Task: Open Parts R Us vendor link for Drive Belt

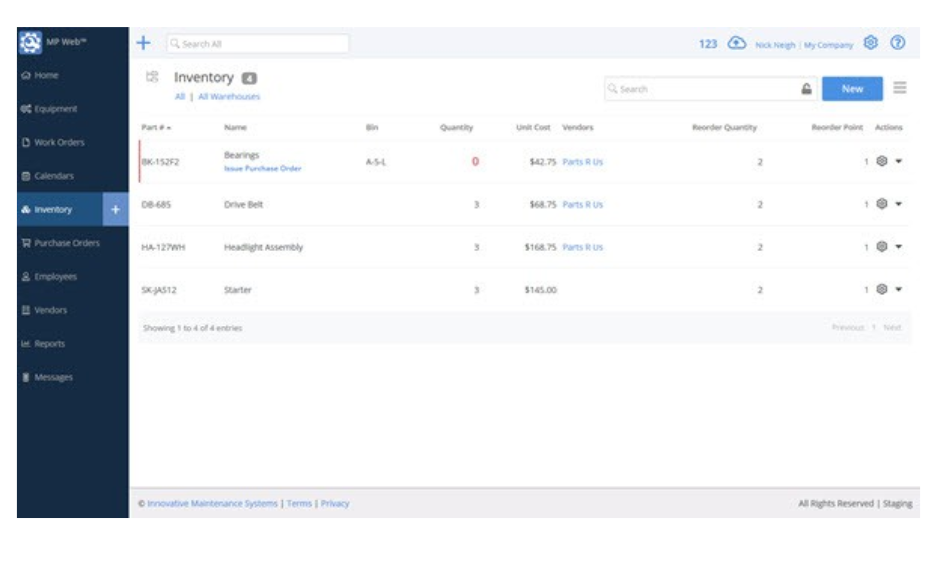Action: (583, 205)
